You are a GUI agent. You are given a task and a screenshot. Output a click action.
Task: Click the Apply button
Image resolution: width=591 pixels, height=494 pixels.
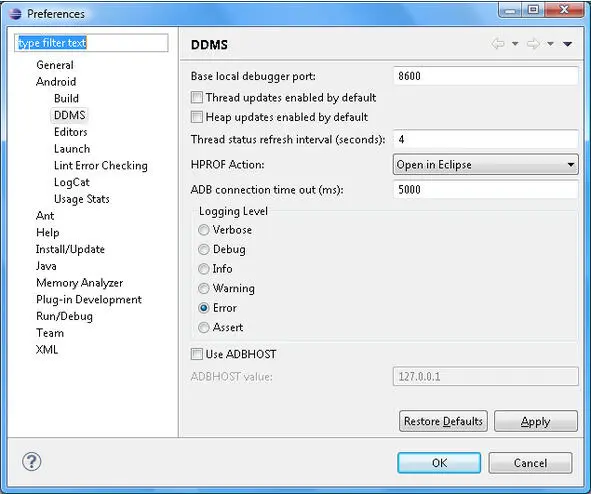coord(536,421)
